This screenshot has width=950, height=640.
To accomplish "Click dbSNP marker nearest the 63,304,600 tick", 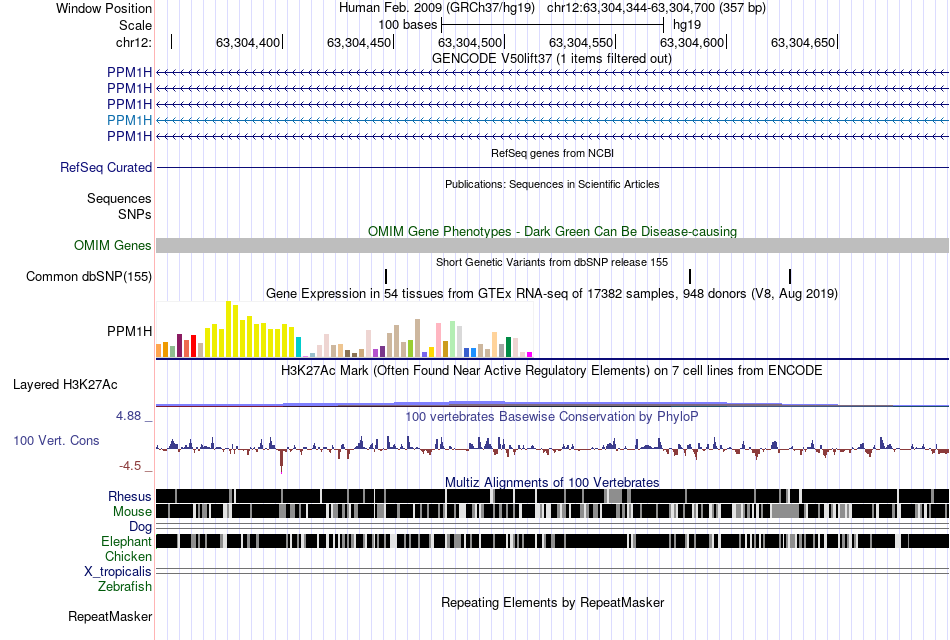I will click(690, 276).
